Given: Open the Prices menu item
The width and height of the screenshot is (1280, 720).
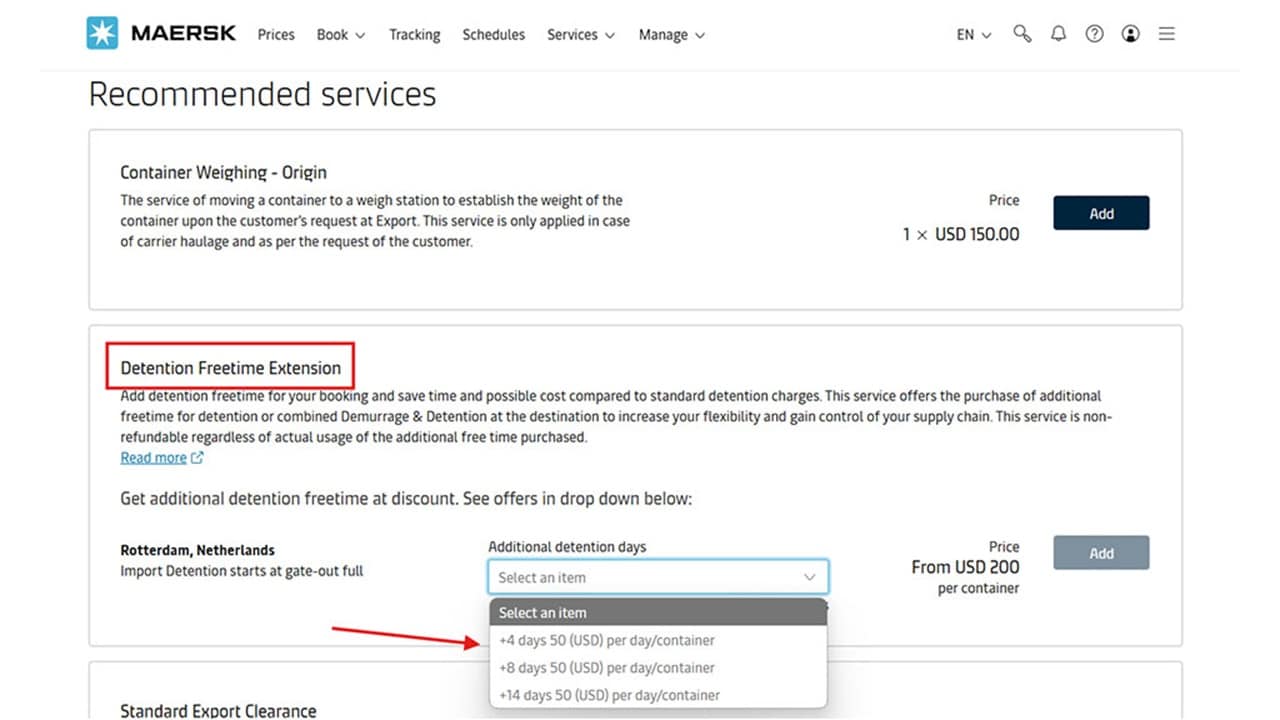Looking at the screenshot, I should (x=275, y=34).
